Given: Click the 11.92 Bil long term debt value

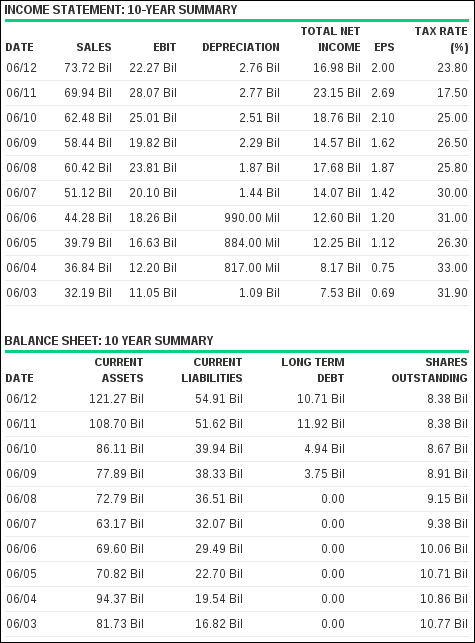Looking at the screenshot, I should tap(321, 424).
